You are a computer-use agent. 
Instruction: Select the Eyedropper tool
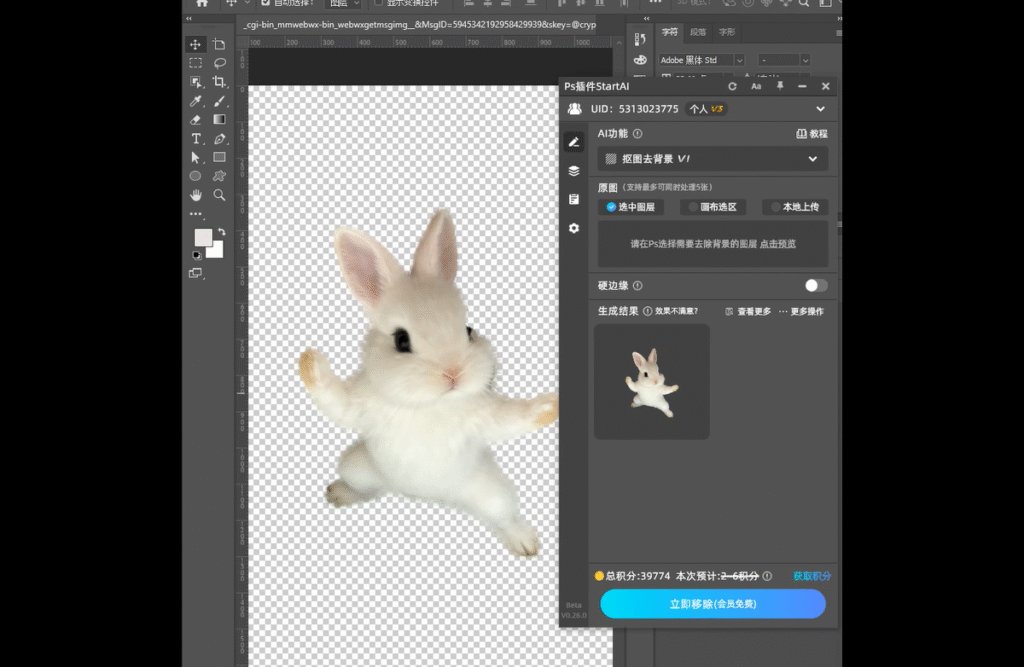pos(195,101)
